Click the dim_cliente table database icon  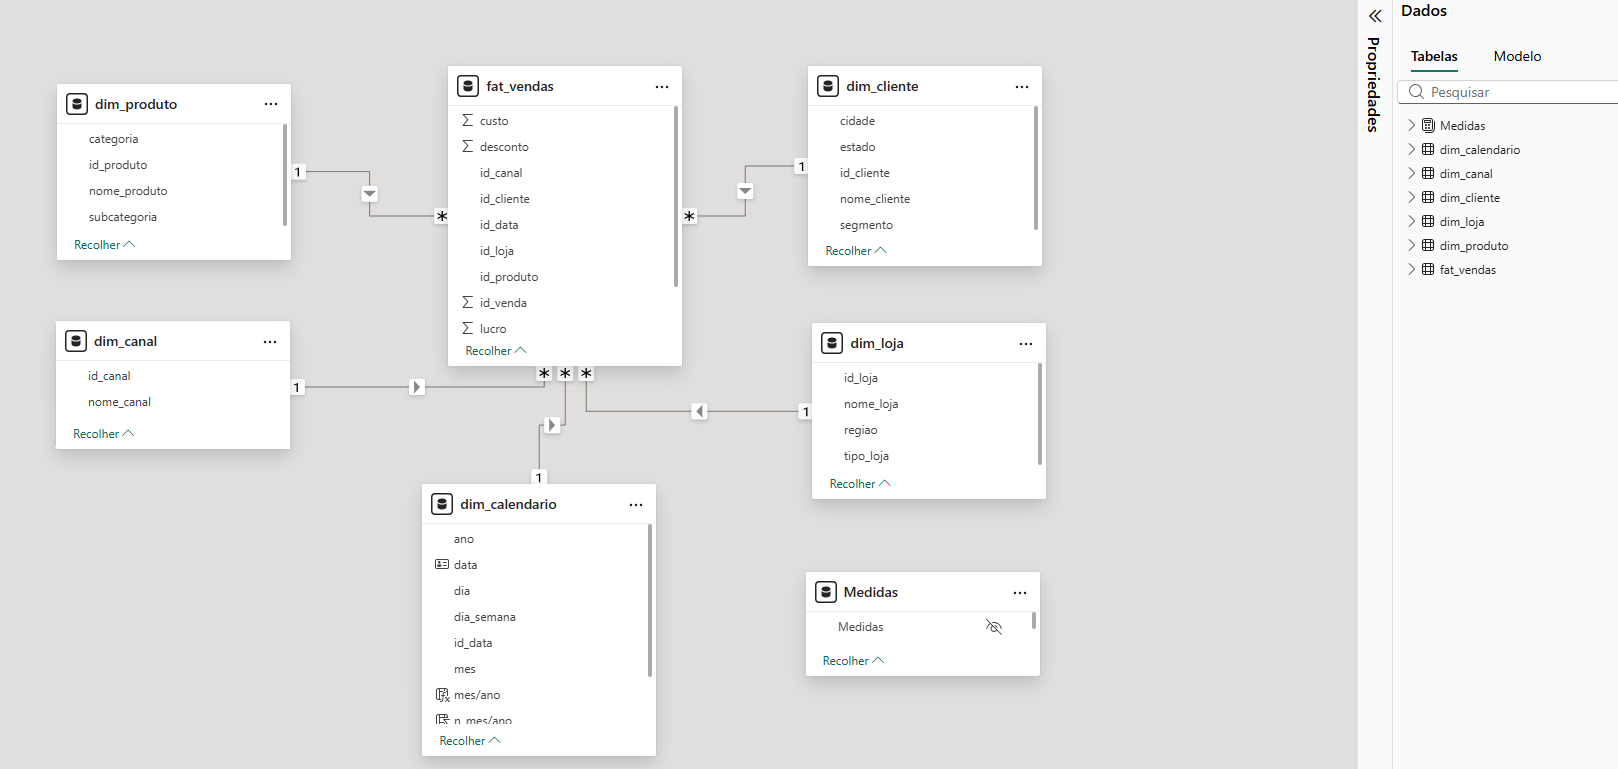click(x=828, y=86)
